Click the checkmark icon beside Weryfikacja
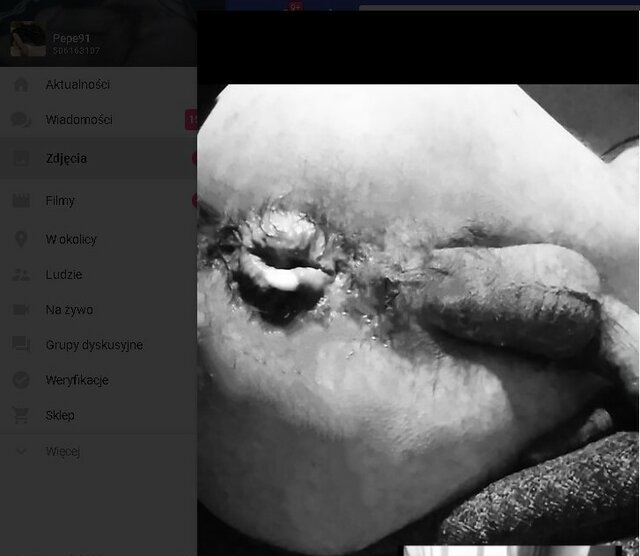The image size is (640, 556). point(20,380)
